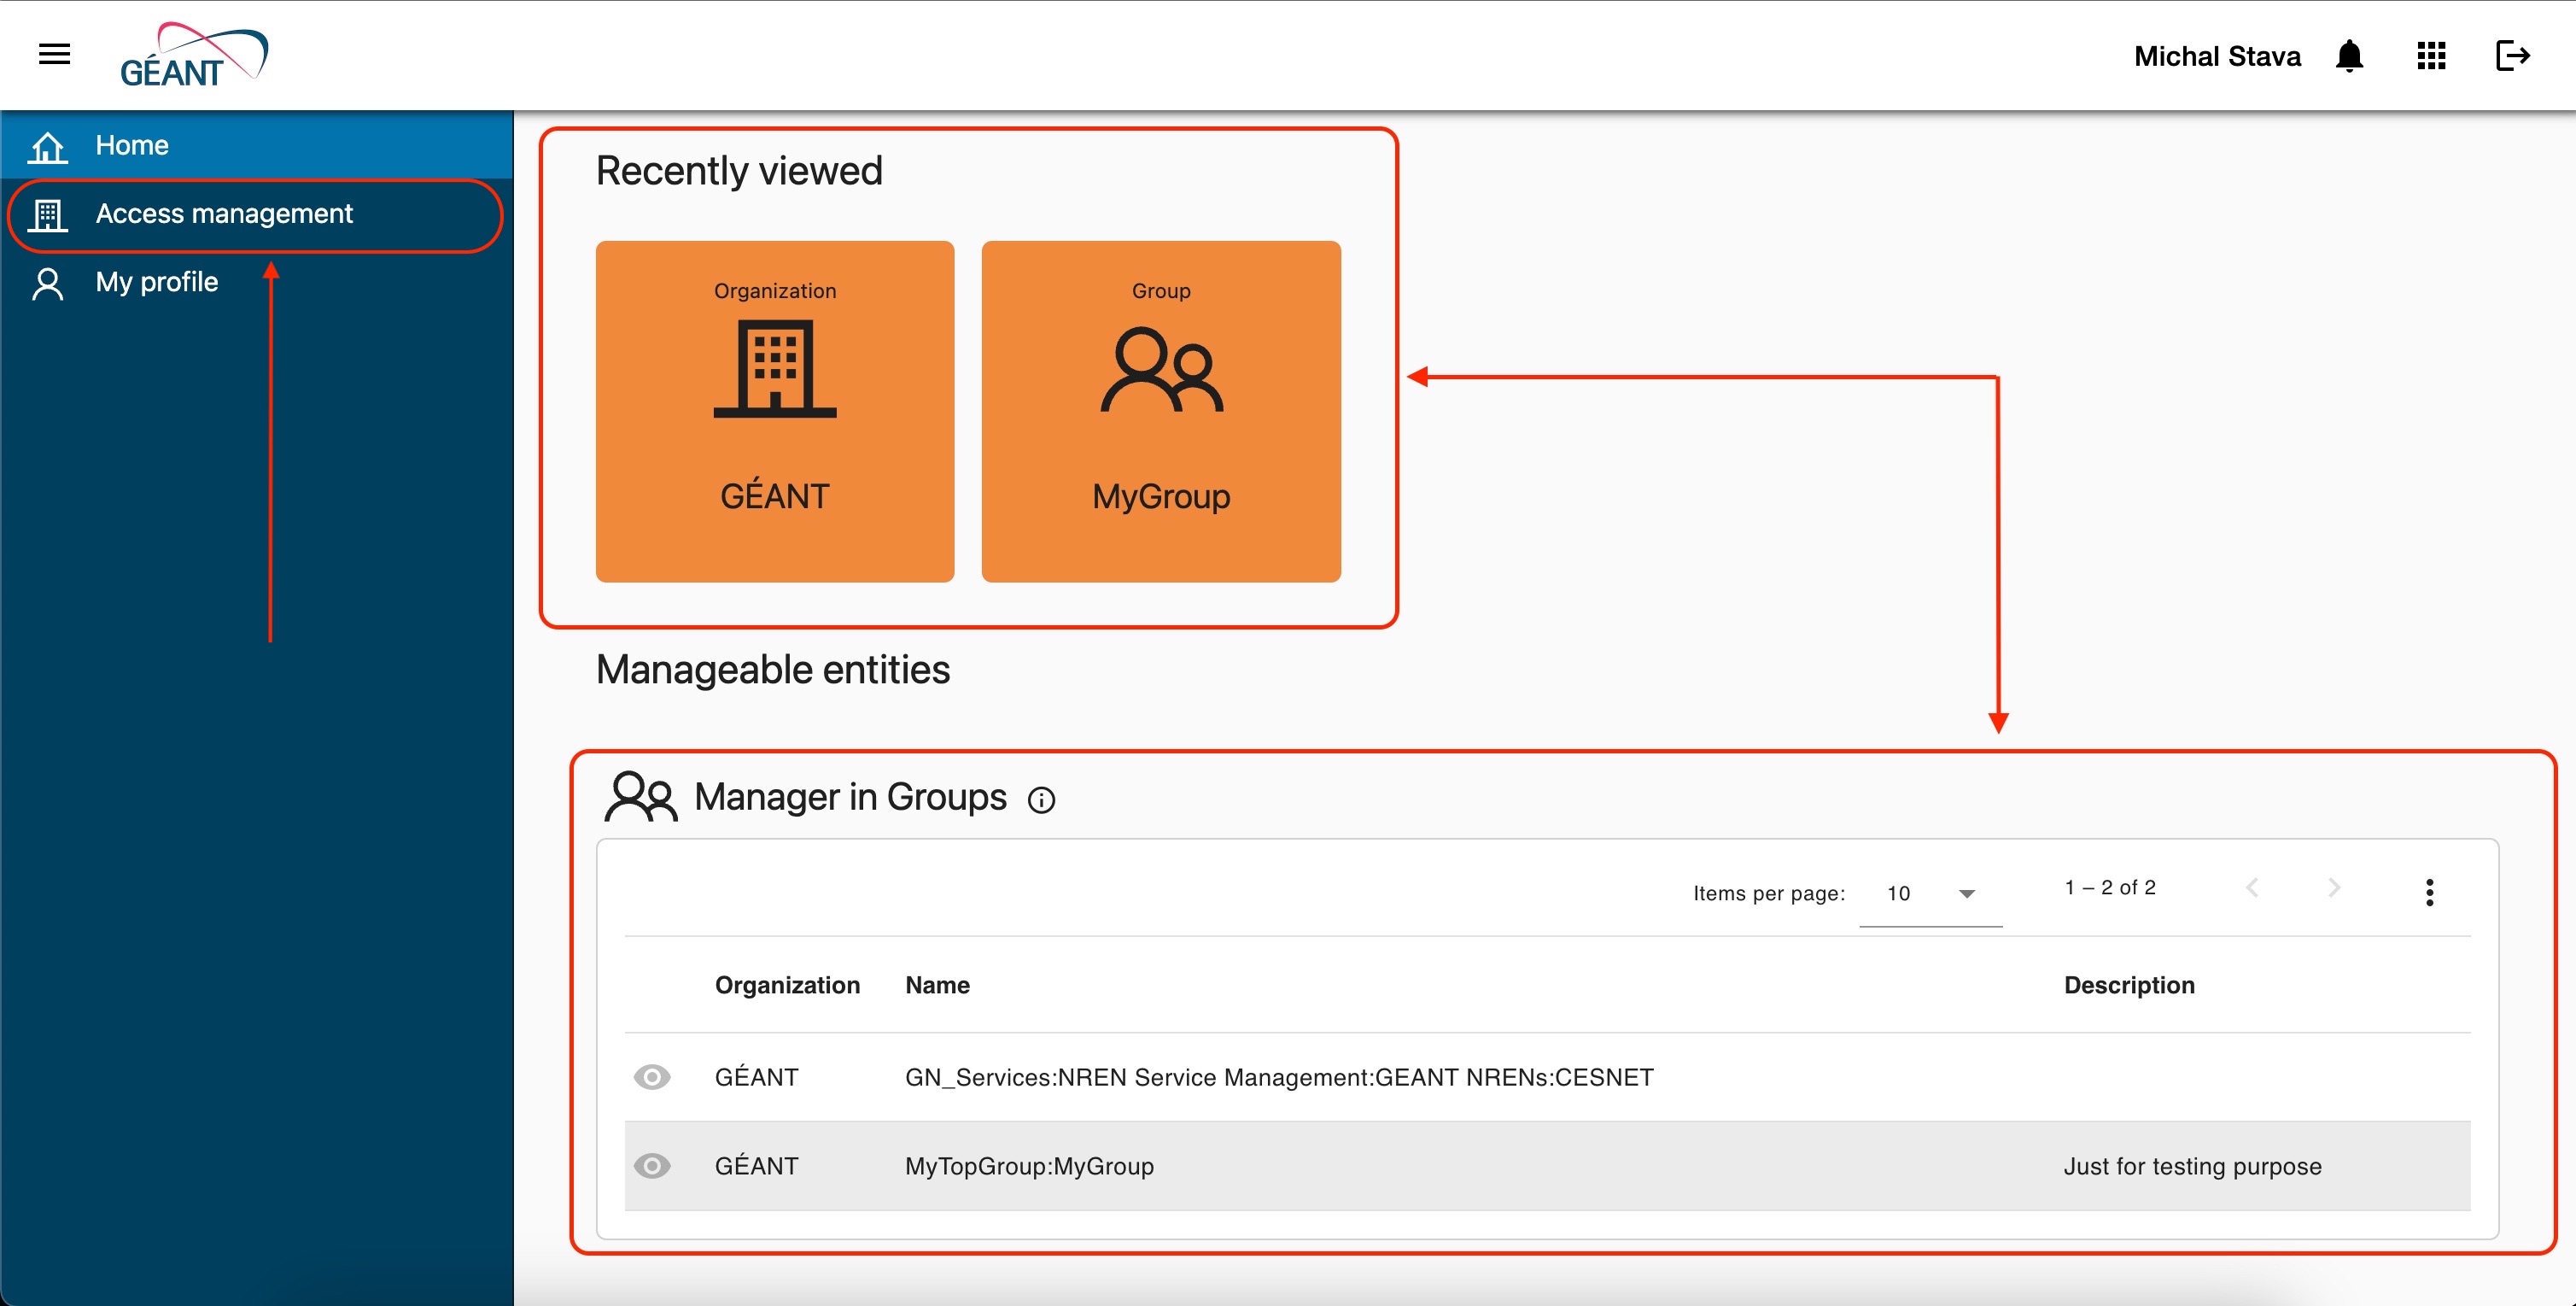Screen dimensions: 2576x1306
Task: Click GÉANT organization cell in CESNET row
Action: (x=756, y=1076)
